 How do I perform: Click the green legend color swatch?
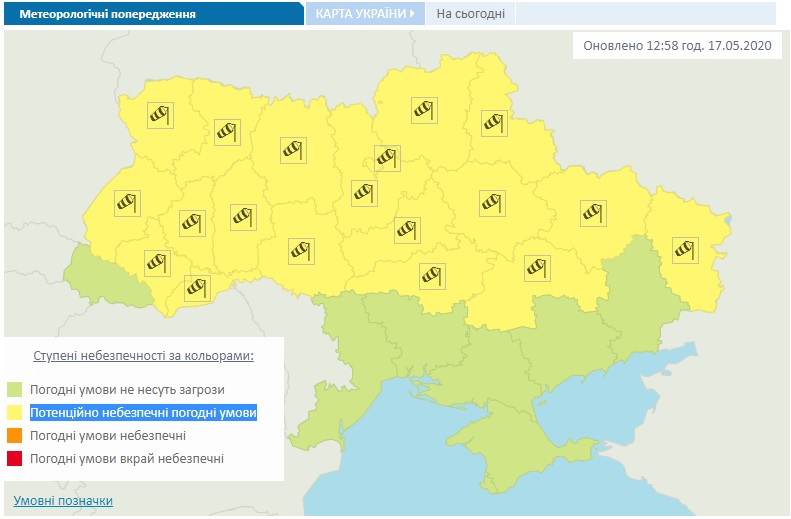pos(14,389)
